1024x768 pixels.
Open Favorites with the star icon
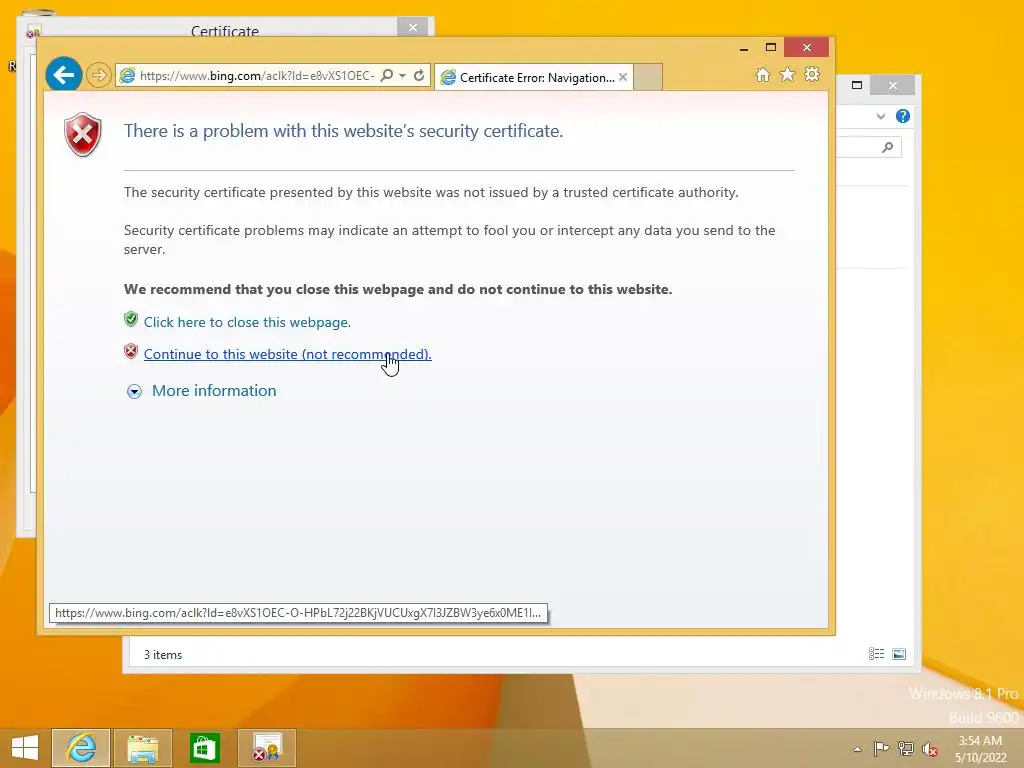[788, 74]
